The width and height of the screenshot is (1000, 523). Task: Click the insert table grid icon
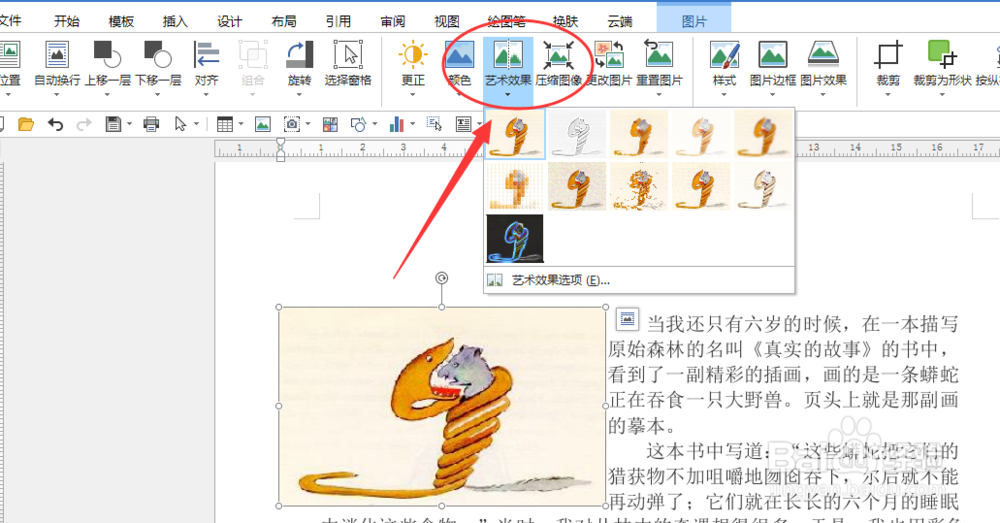click(224, 124)
